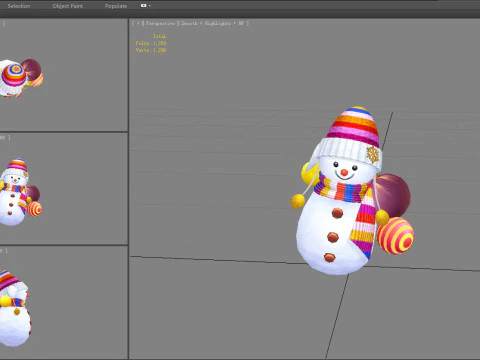Image resolution: width=480 pixels, height=360 pixels.
Task: Toggle the ribbon minimize icon after Populate
Action: point(144,5)
